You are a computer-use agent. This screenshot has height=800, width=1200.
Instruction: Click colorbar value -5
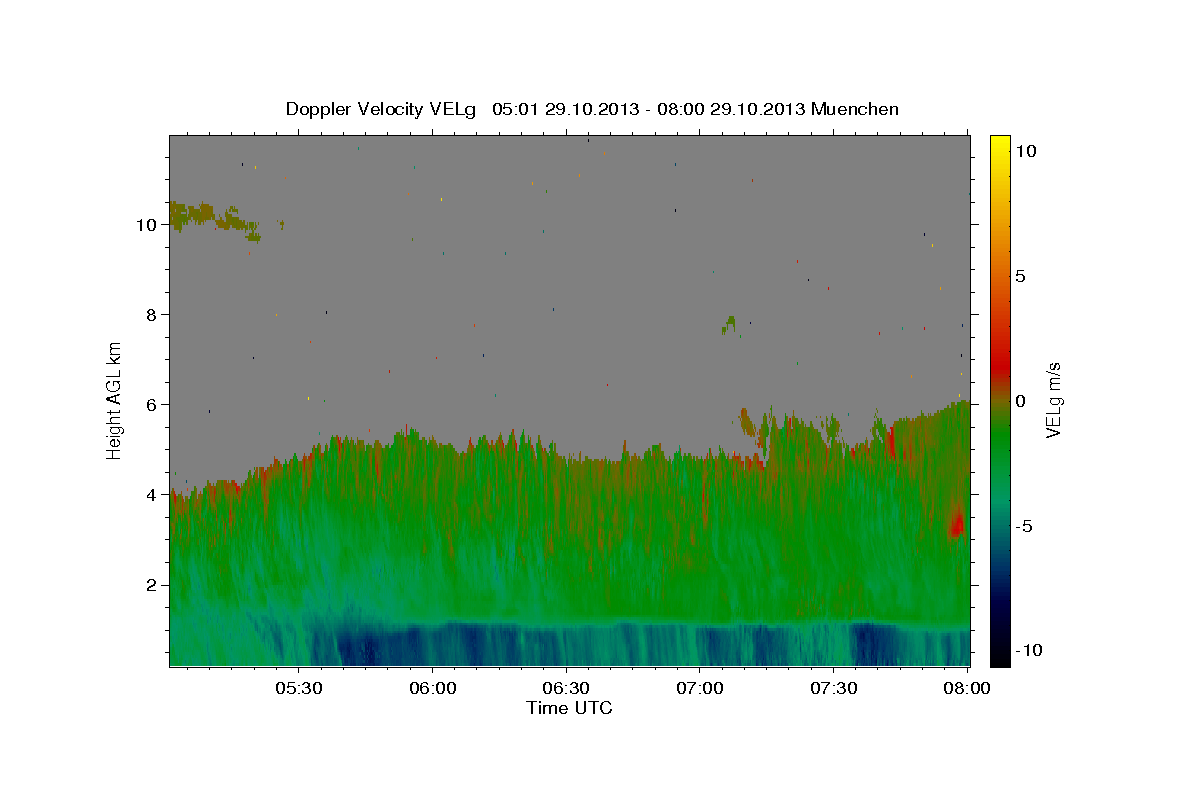tap(1024, 526)
